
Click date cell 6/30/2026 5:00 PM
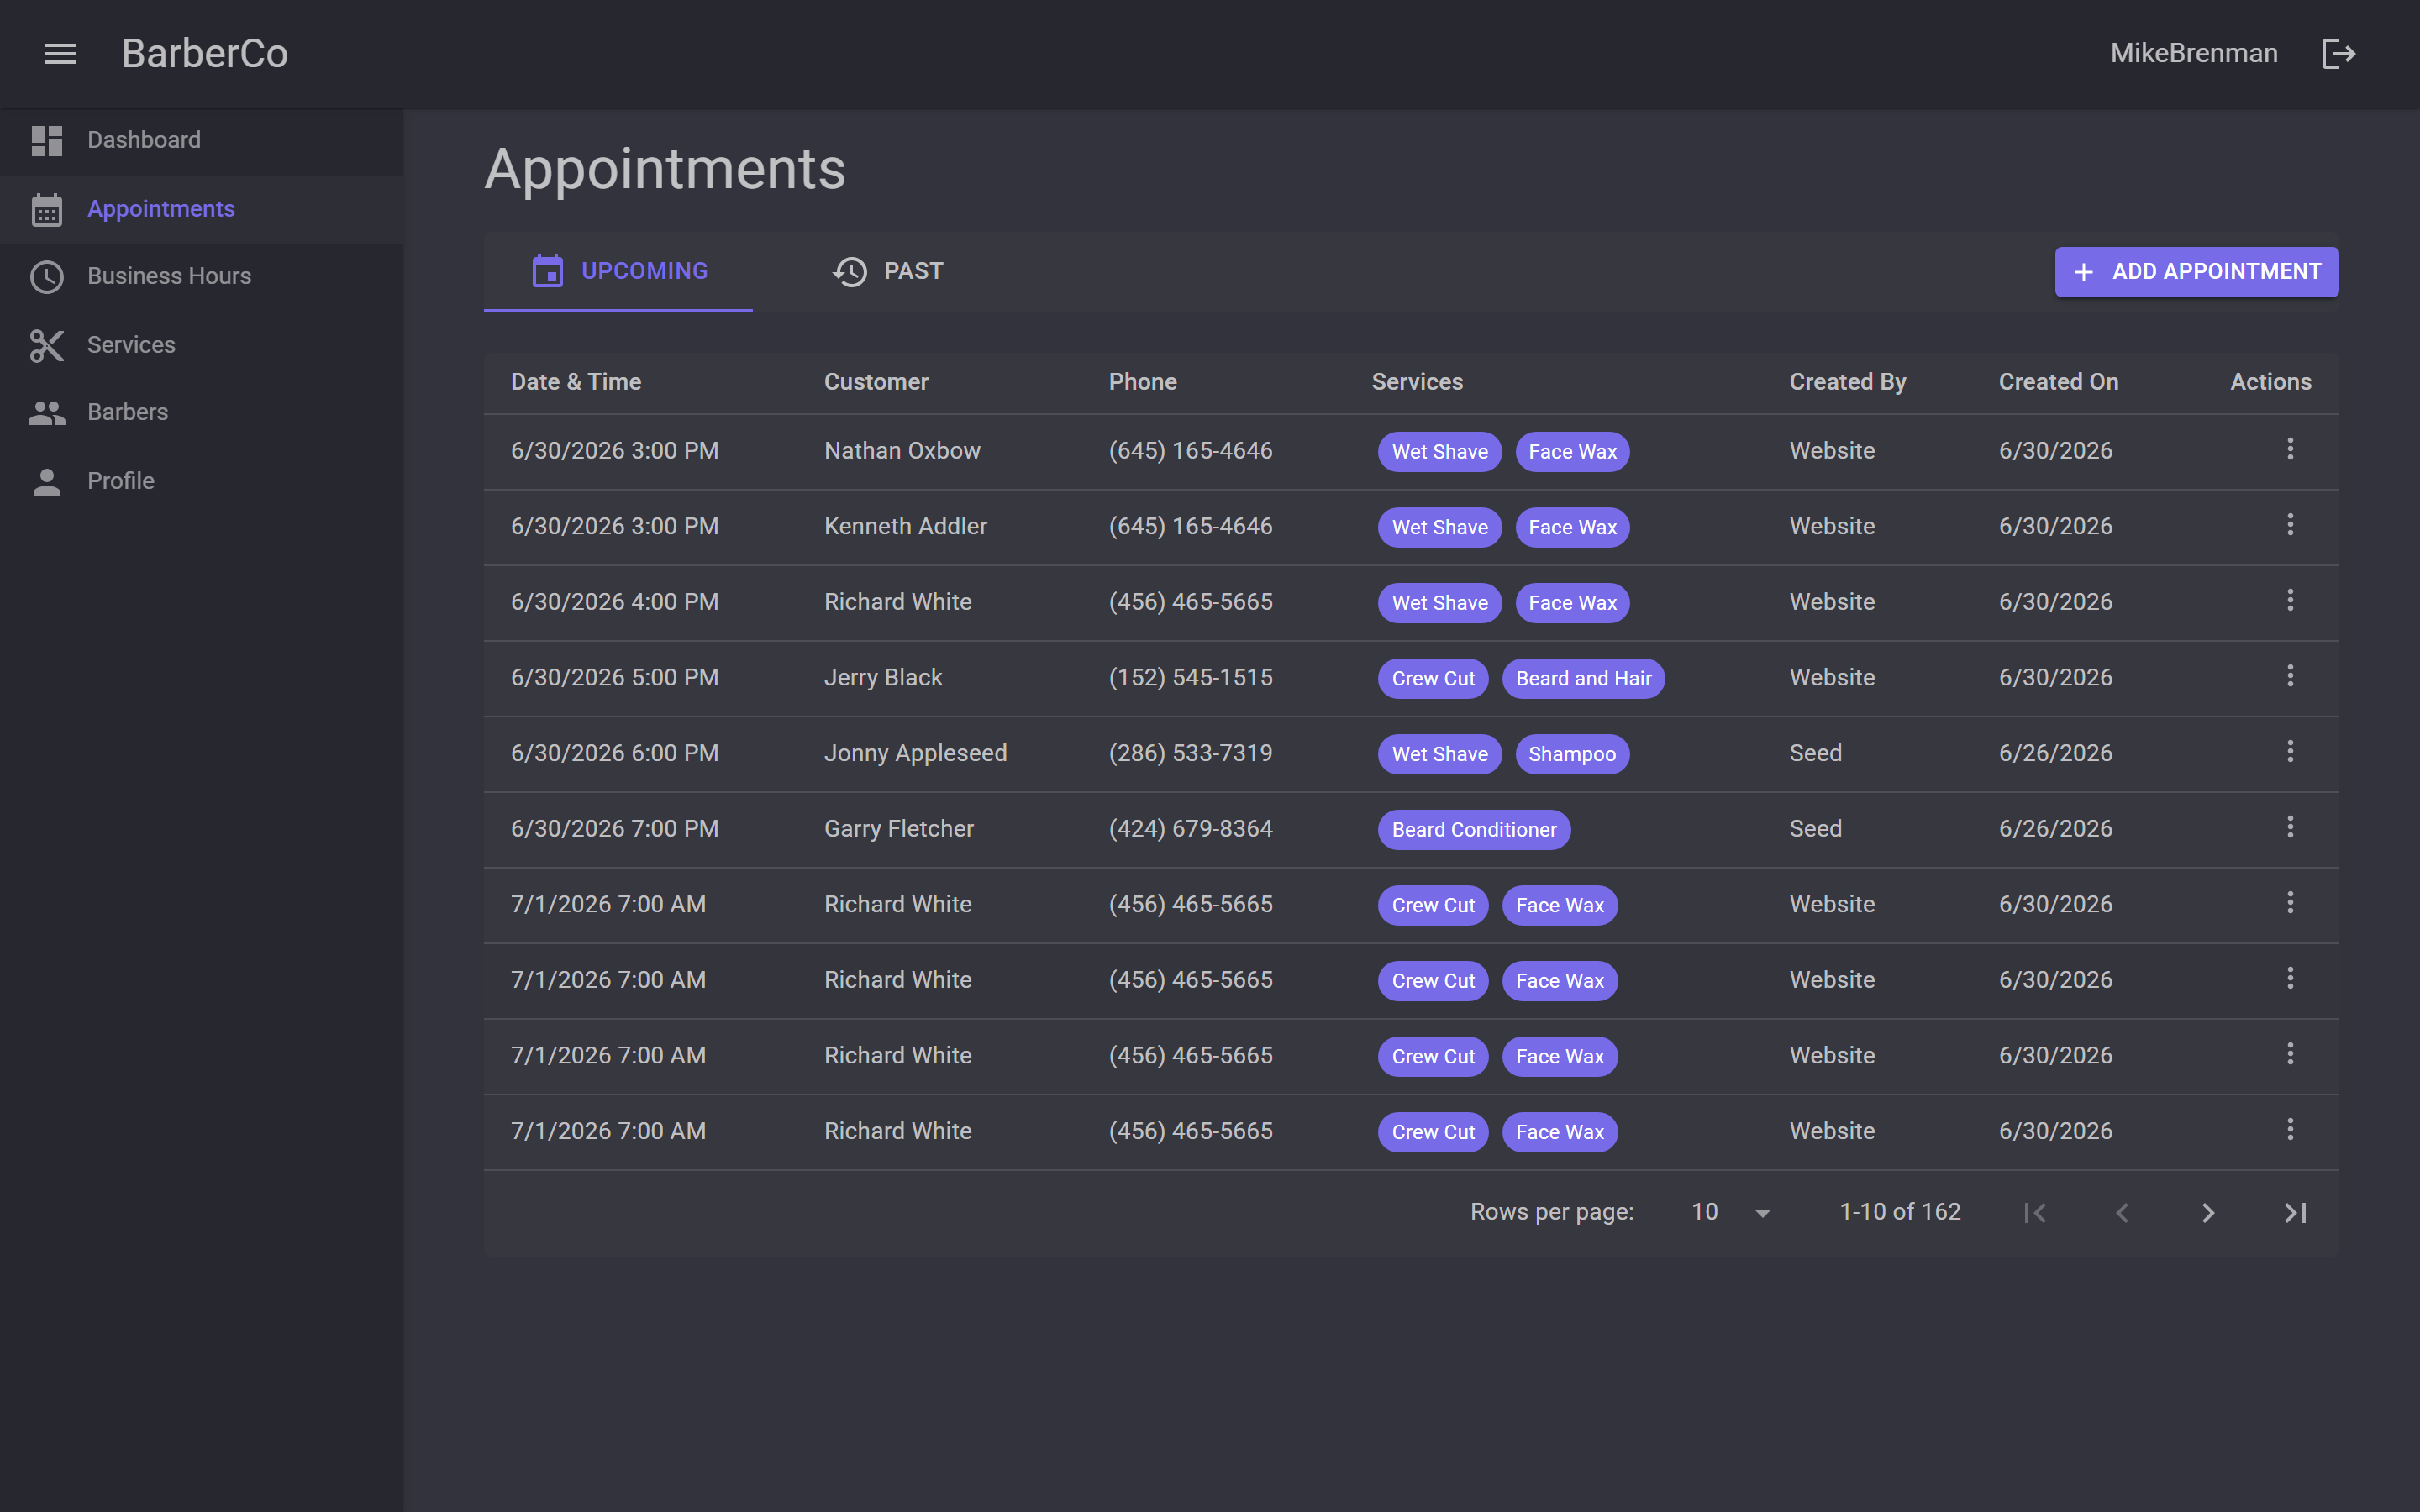tap(614, 678)
